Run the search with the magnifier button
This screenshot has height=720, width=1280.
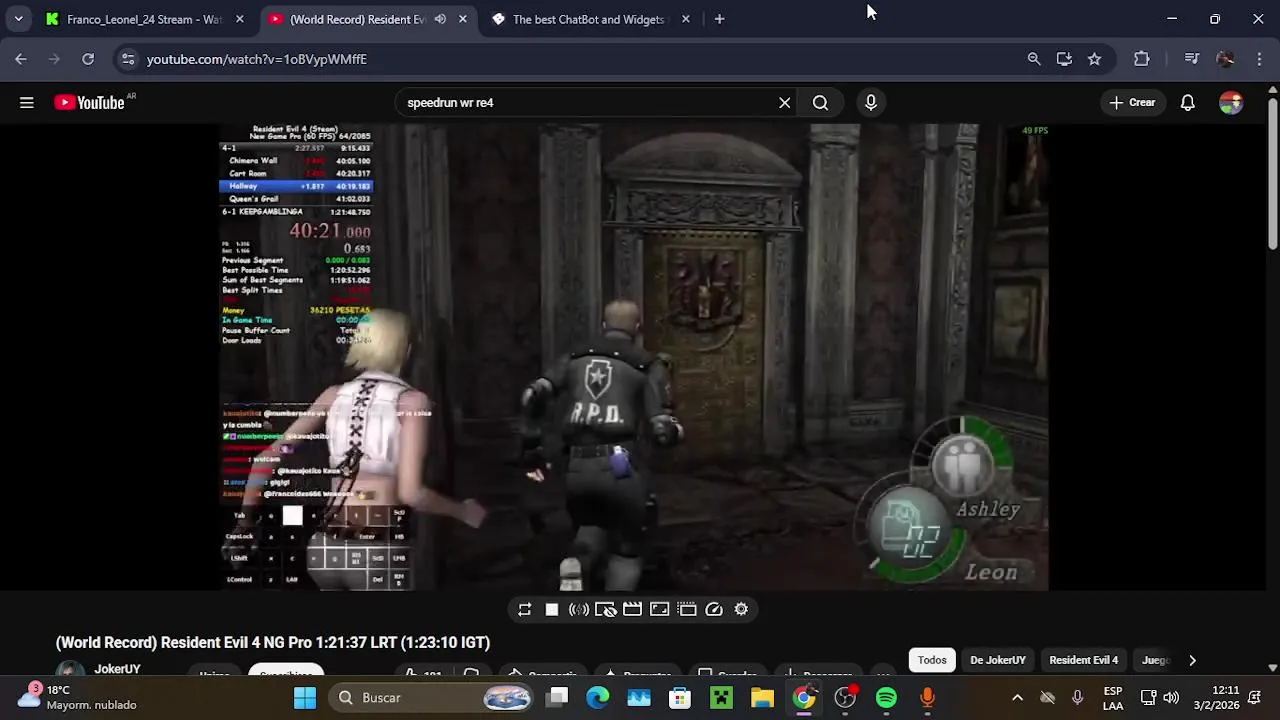pos(820,102)
